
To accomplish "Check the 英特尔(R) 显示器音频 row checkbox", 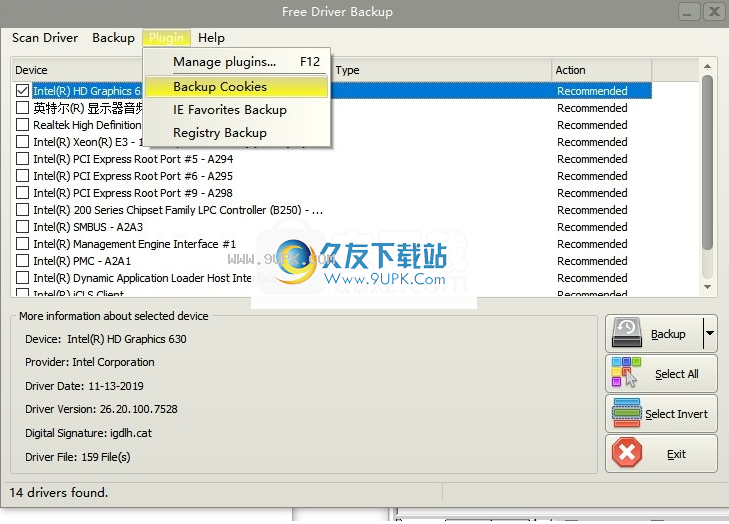I will (x=22, y=107).
